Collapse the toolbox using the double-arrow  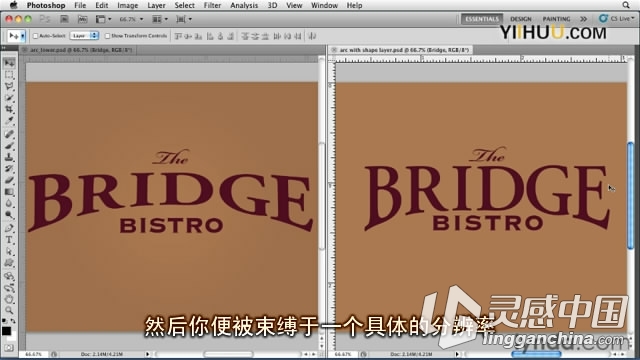pos(4,48)
